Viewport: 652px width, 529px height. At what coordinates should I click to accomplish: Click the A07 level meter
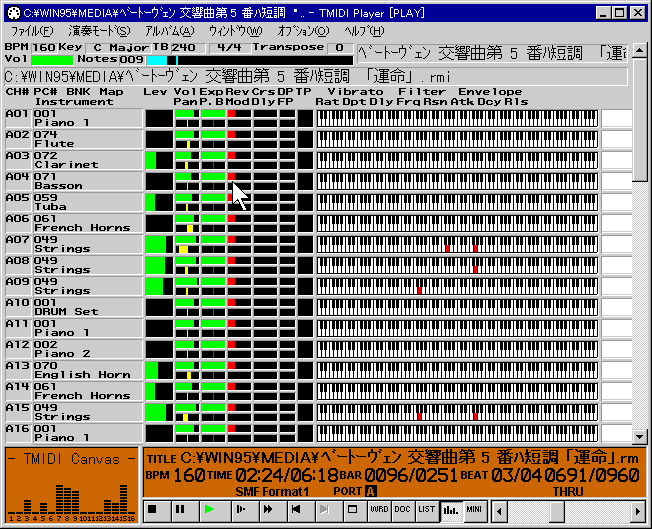coord(159,244)
